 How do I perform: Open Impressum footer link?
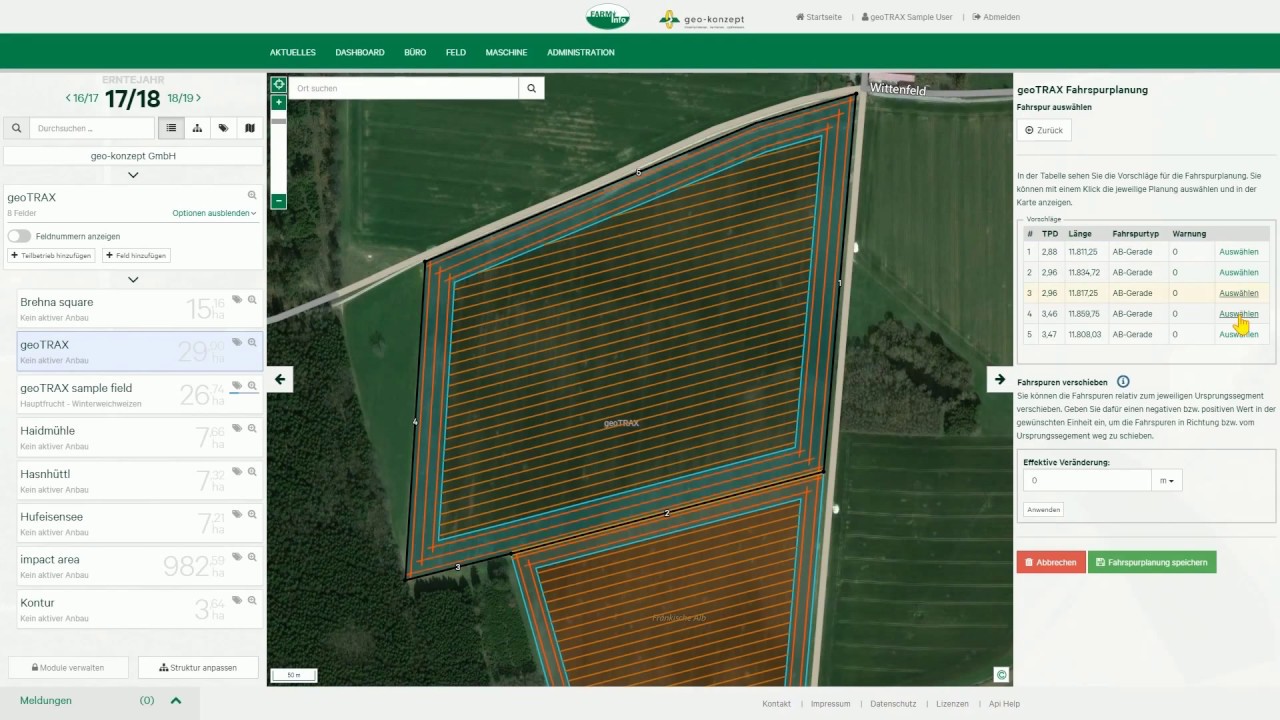tap(830, 704)
